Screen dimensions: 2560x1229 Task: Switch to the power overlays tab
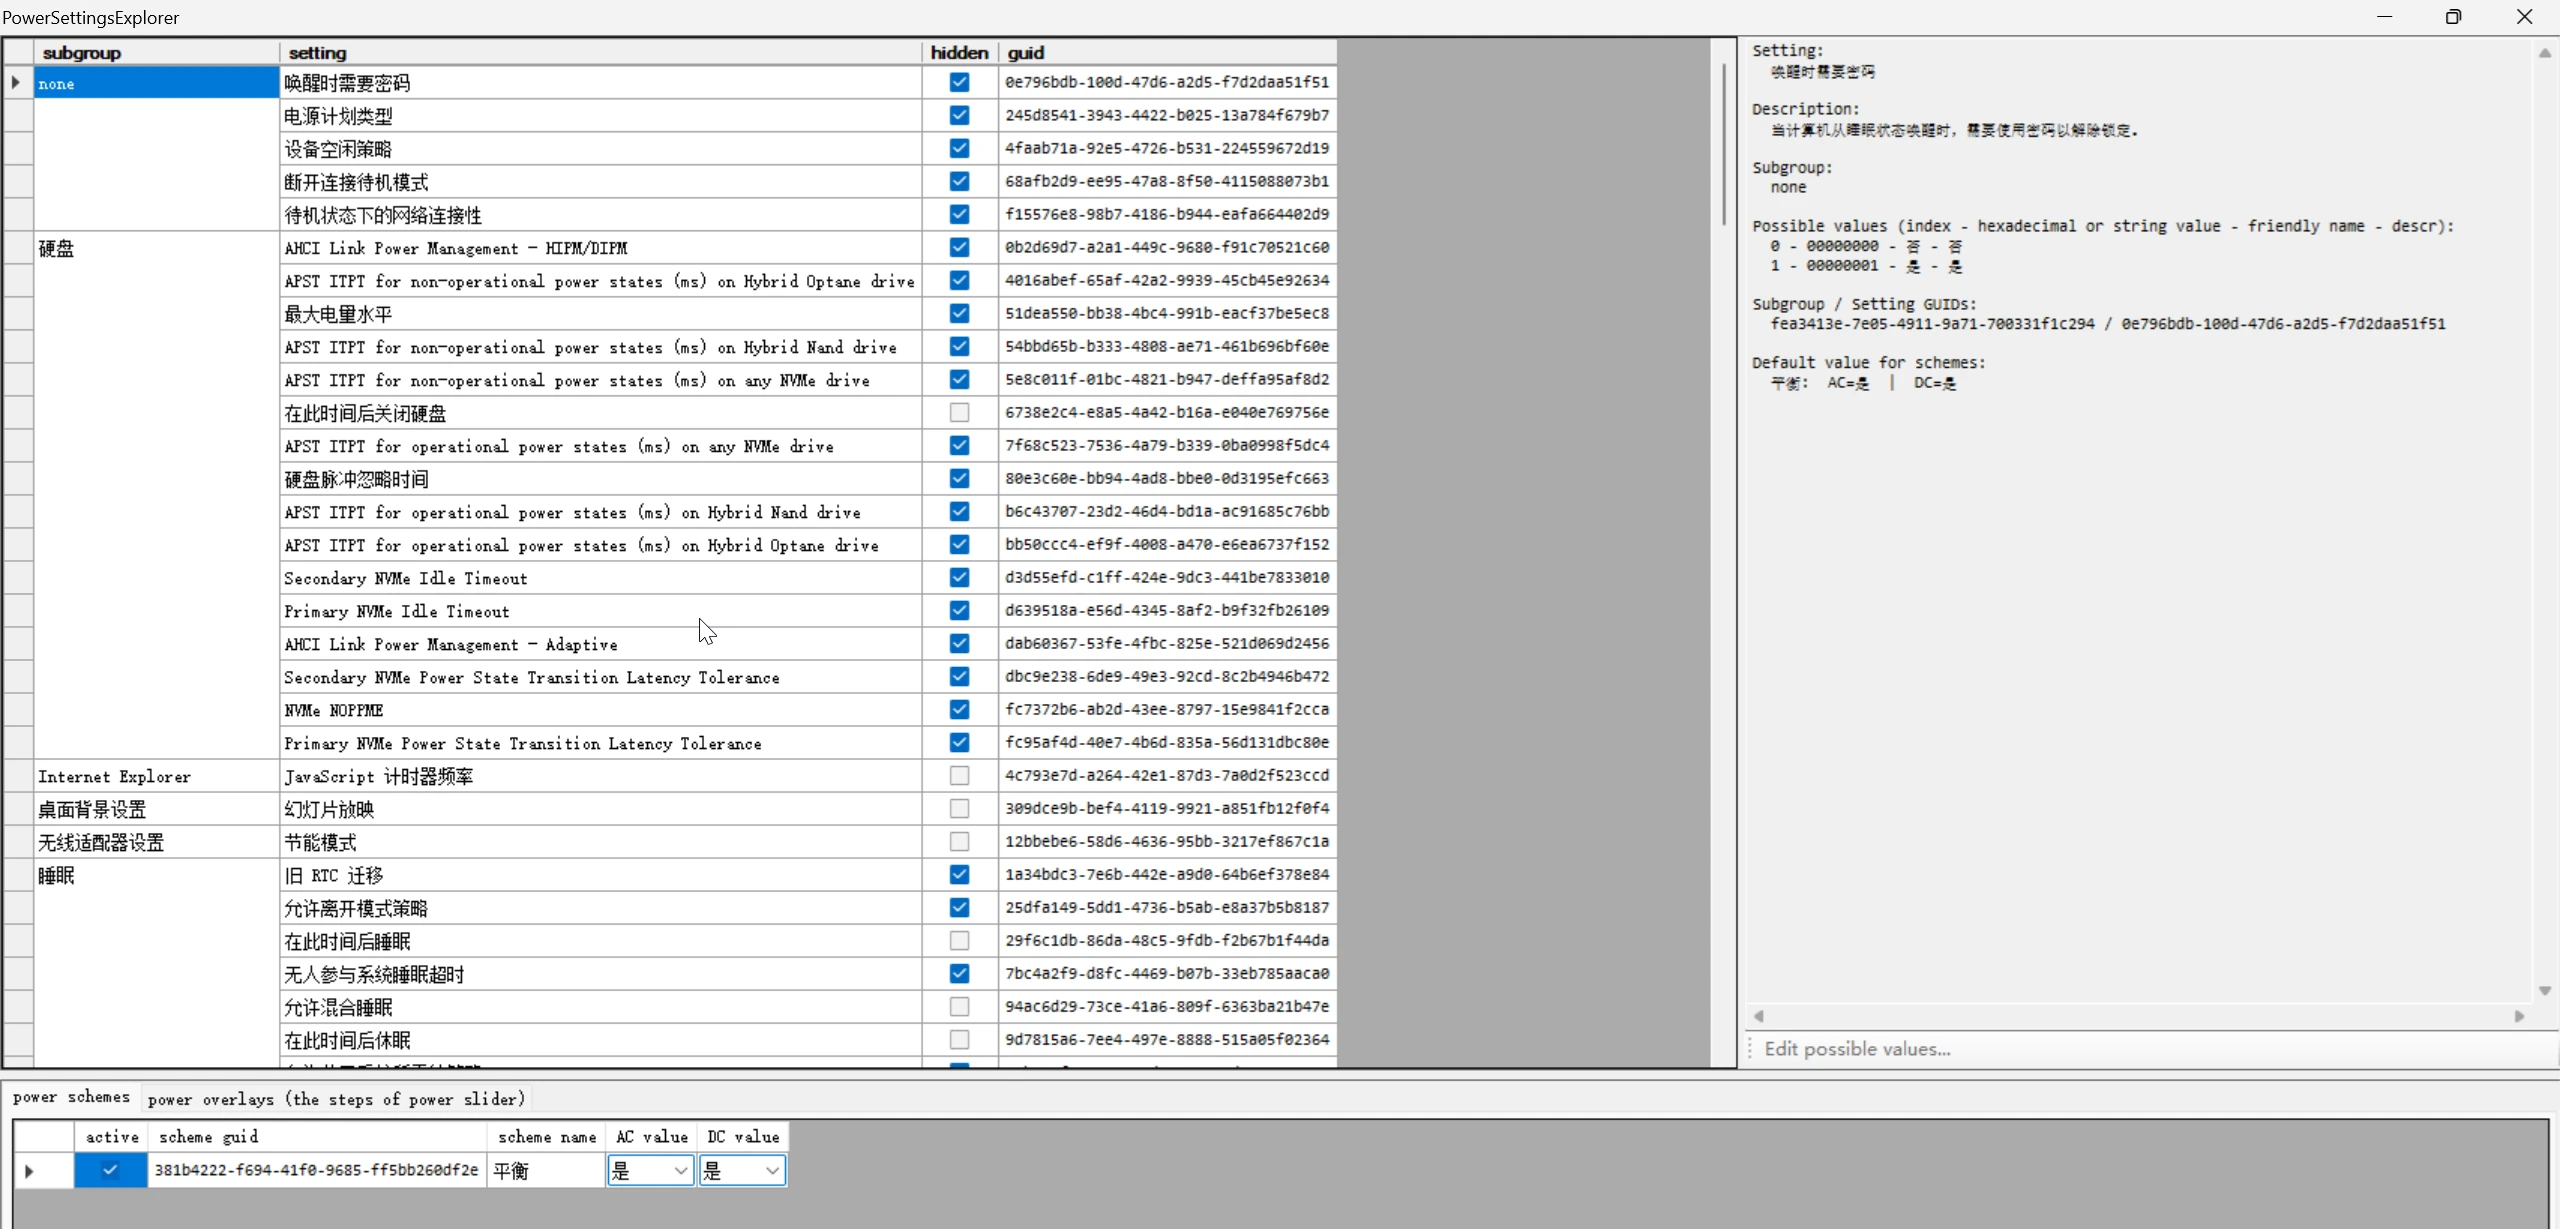(x=336, y=1099)
